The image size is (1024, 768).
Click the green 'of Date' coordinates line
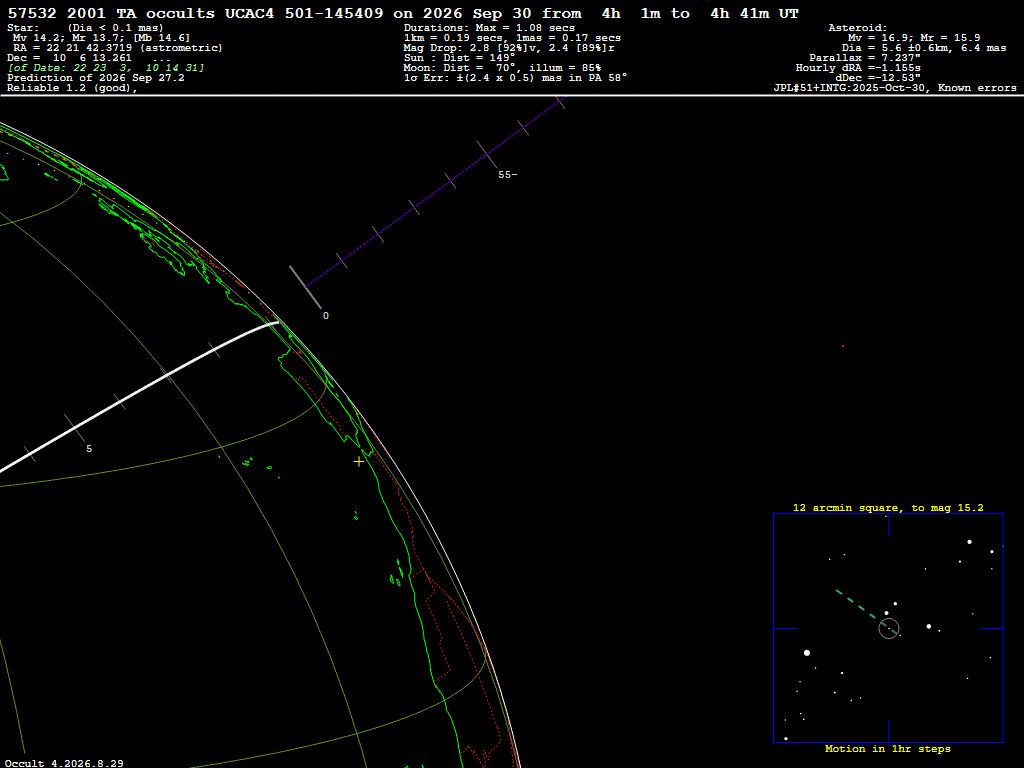point(106,68)
